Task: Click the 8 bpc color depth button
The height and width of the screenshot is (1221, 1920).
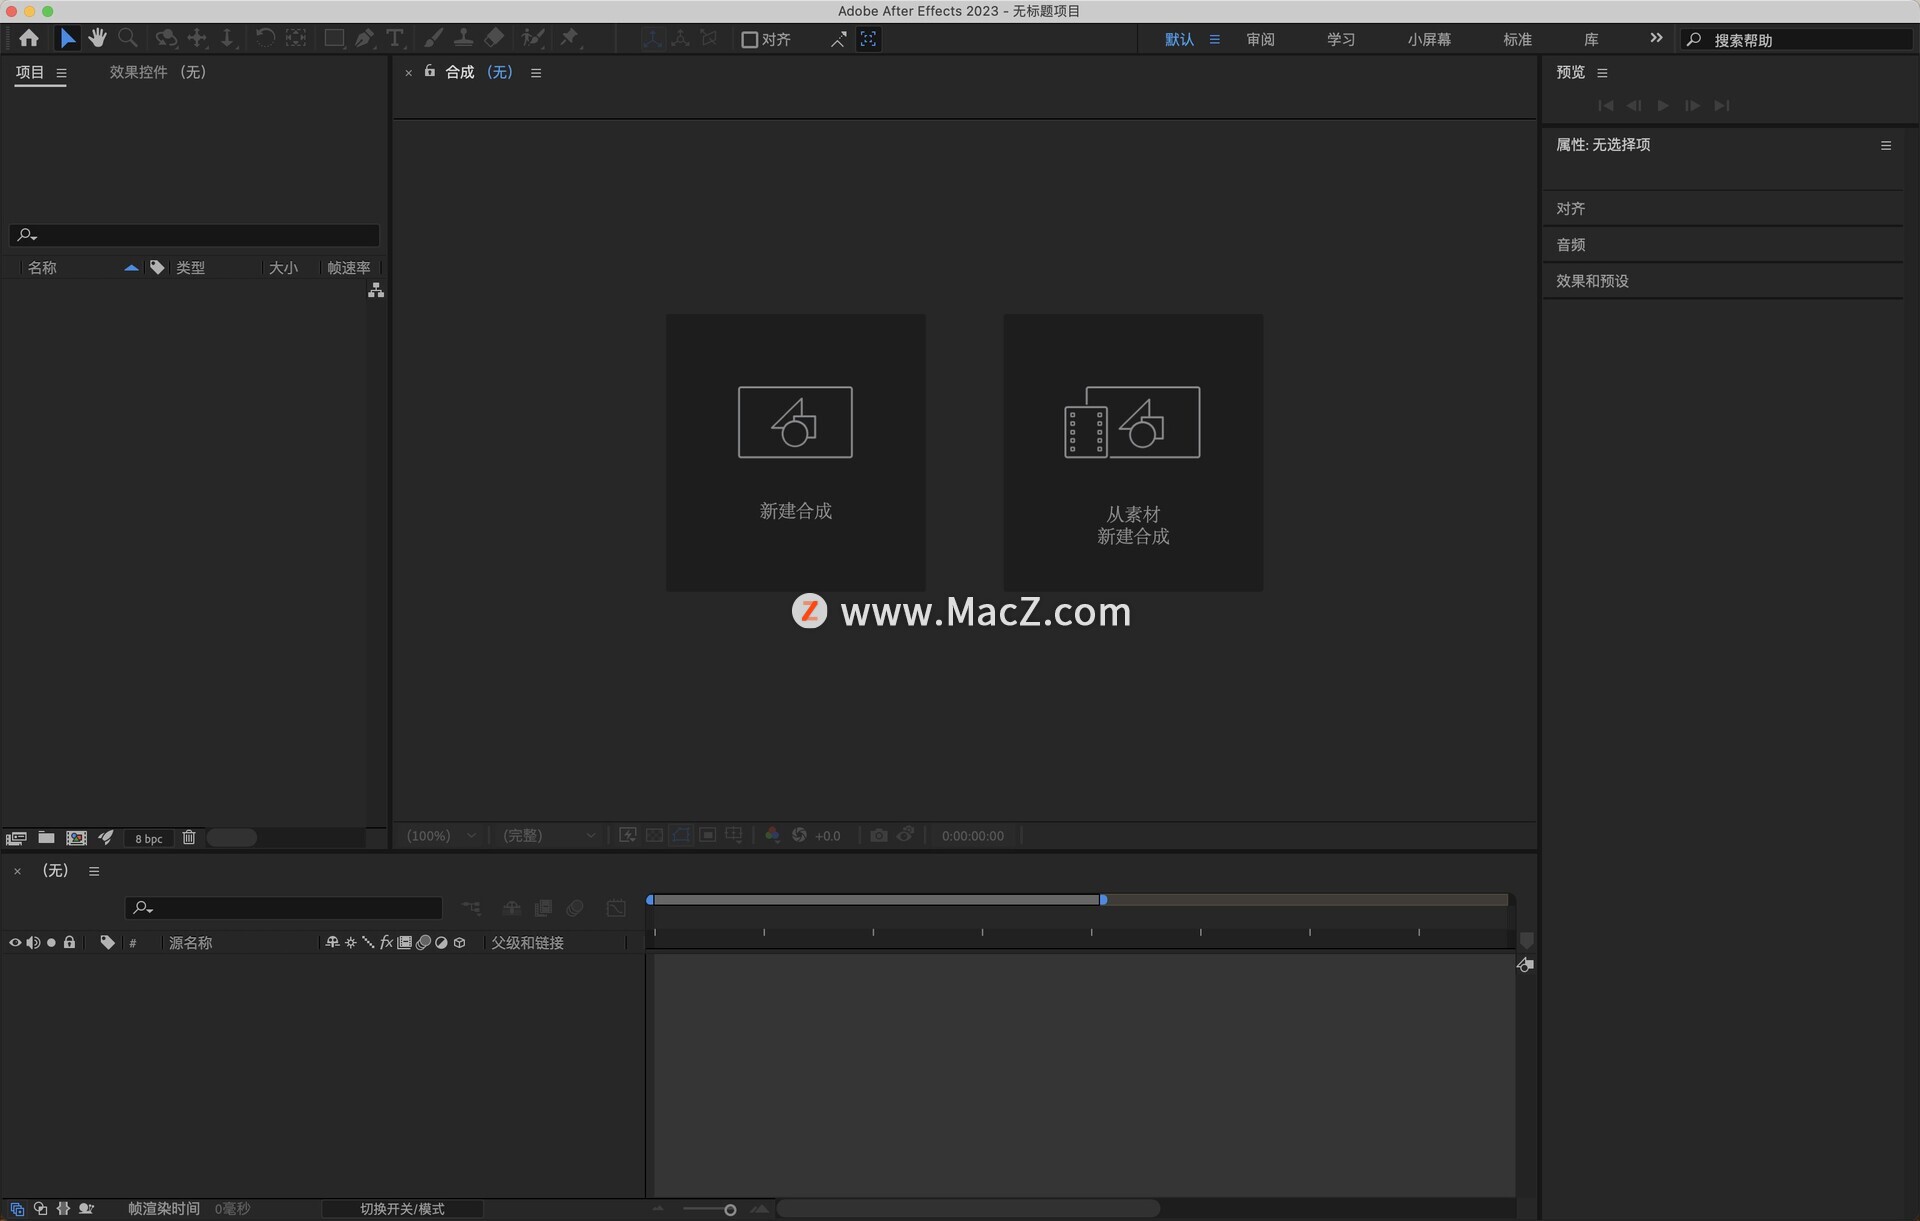Action: [x=148, y=839]
